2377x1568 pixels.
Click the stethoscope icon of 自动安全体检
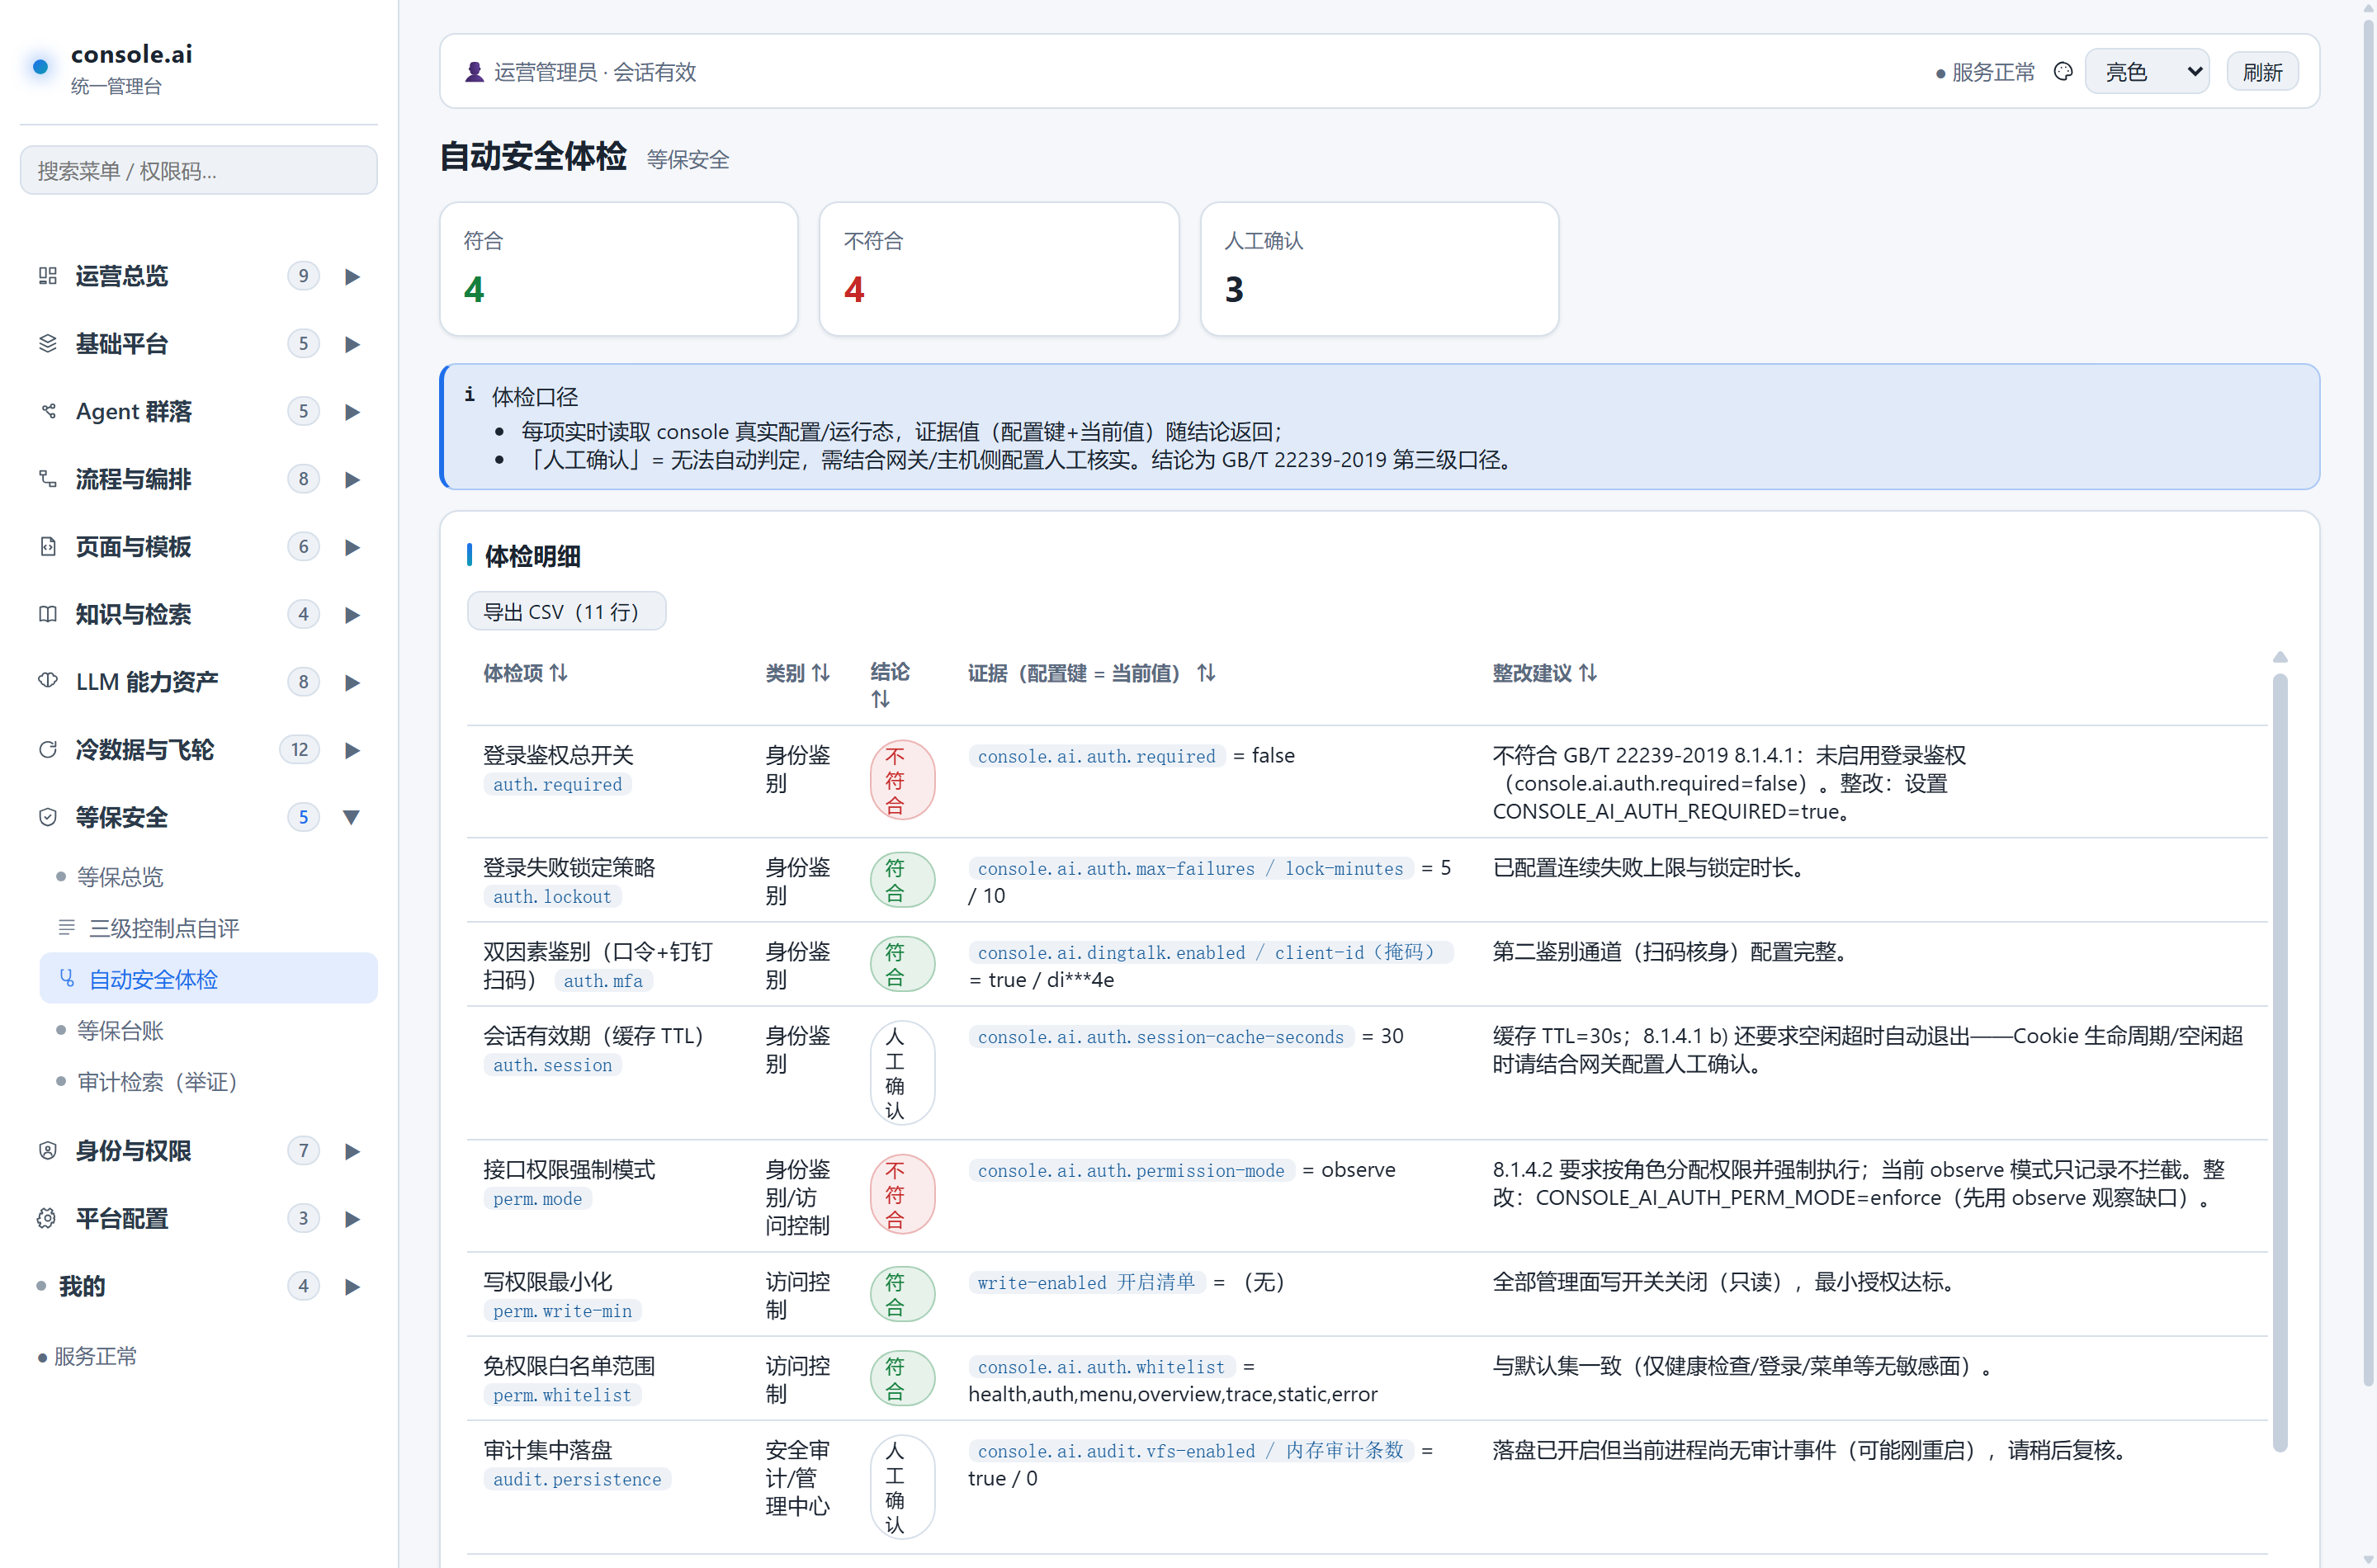pyautogui.click(x=67, y=979)
